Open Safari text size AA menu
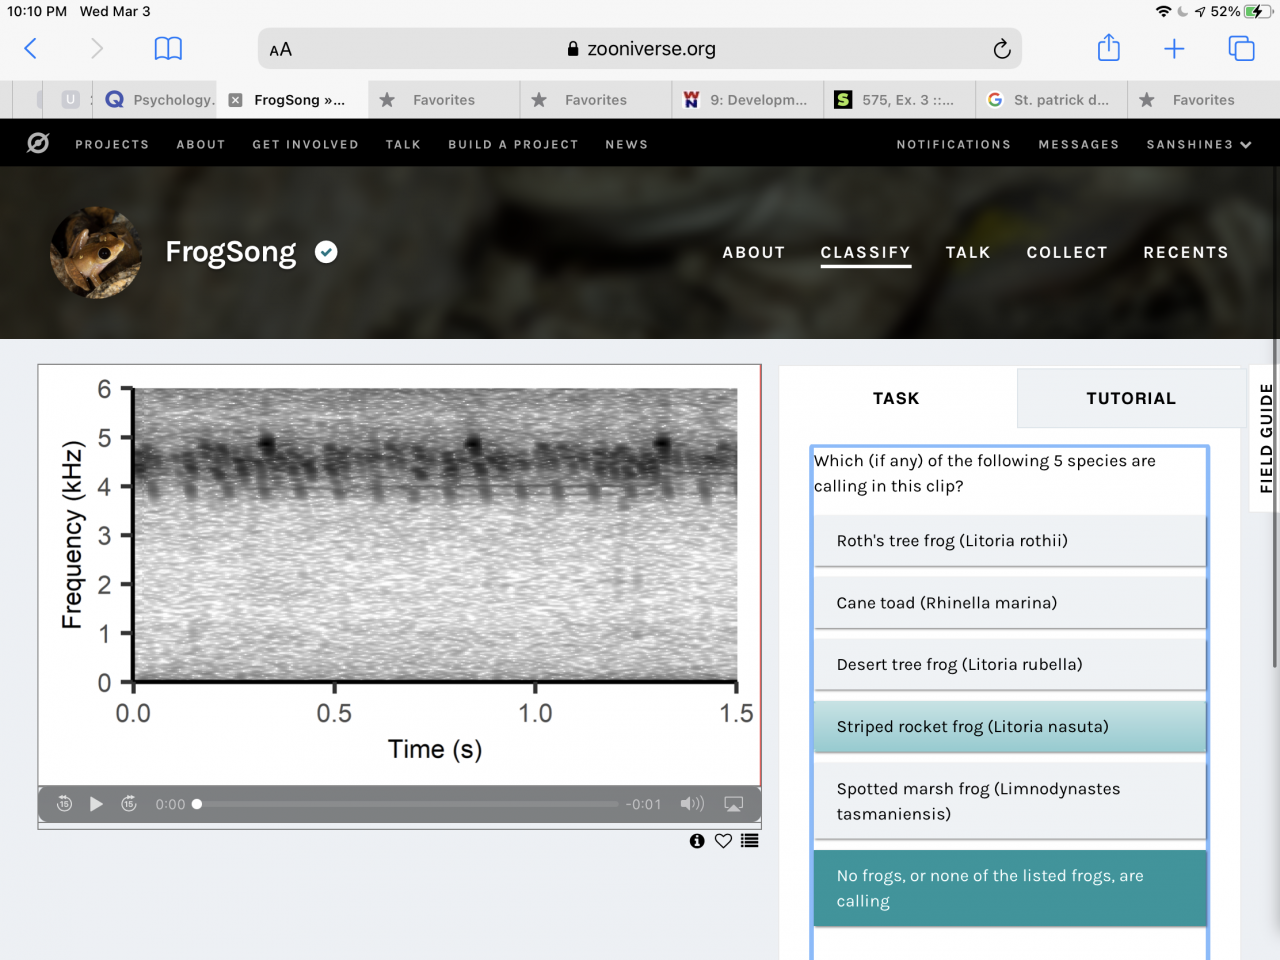1280x960 pixels. [x=281, y=49]
